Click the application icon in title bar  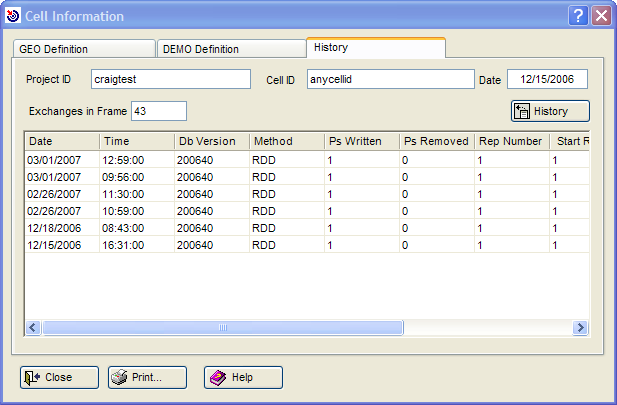[x=12, y=15]
